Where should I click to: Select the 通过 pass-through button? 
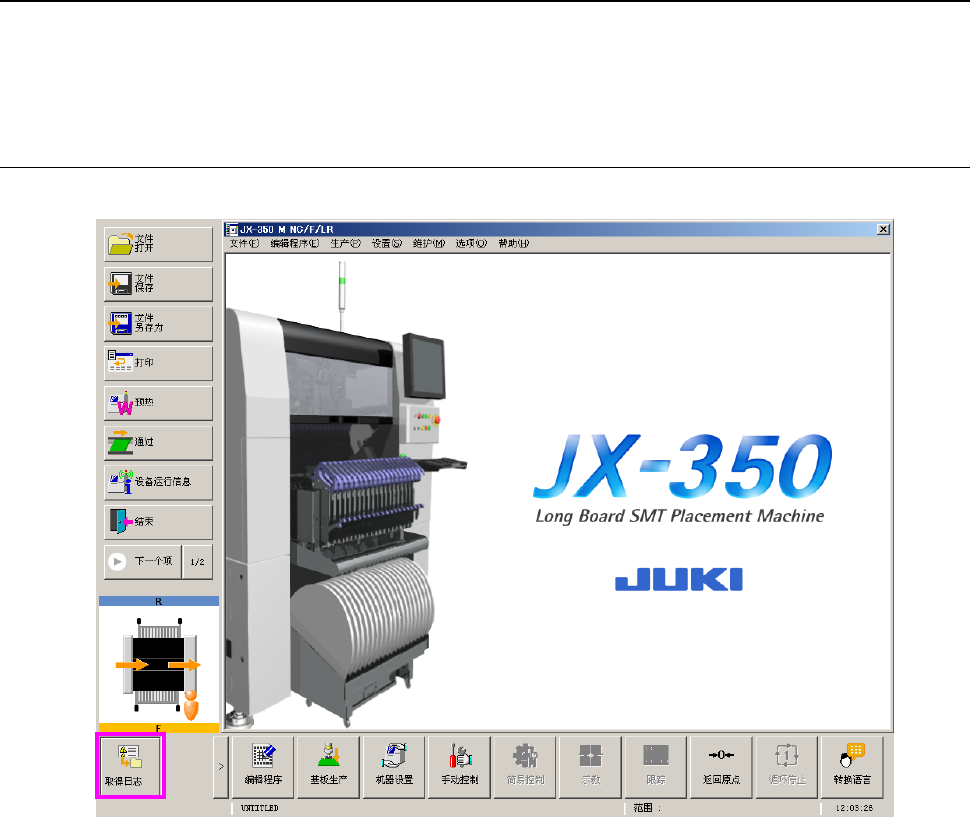[x=158, y=443]
